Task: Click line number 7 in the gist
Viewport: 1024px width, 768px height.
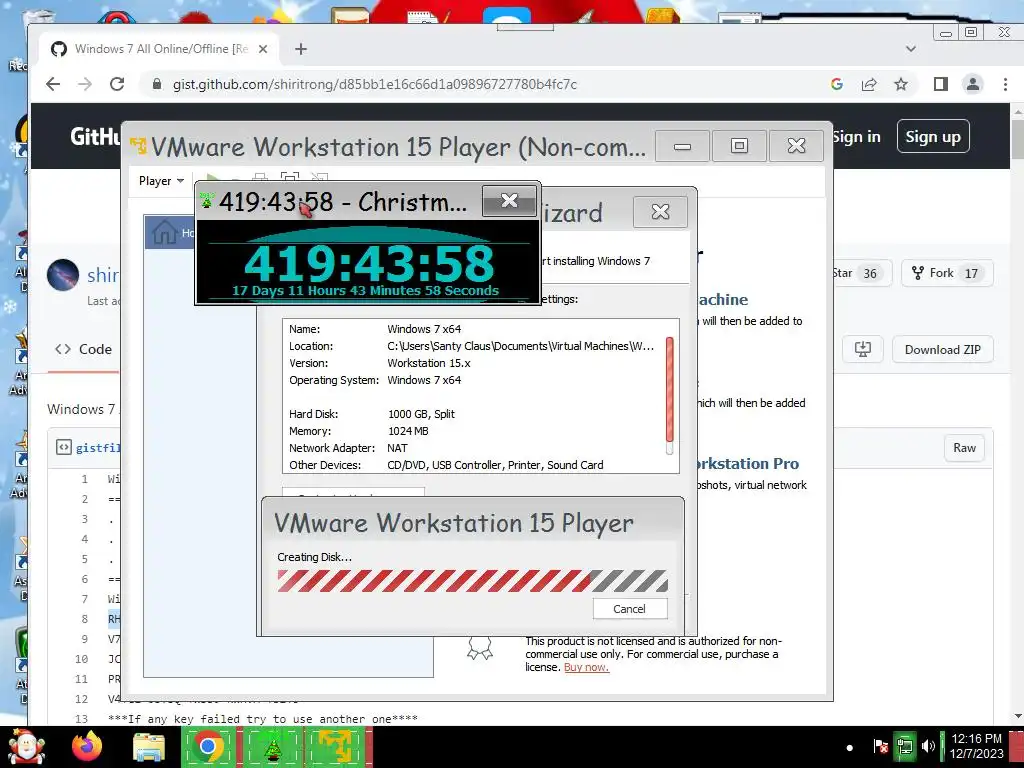Action: 84,599
